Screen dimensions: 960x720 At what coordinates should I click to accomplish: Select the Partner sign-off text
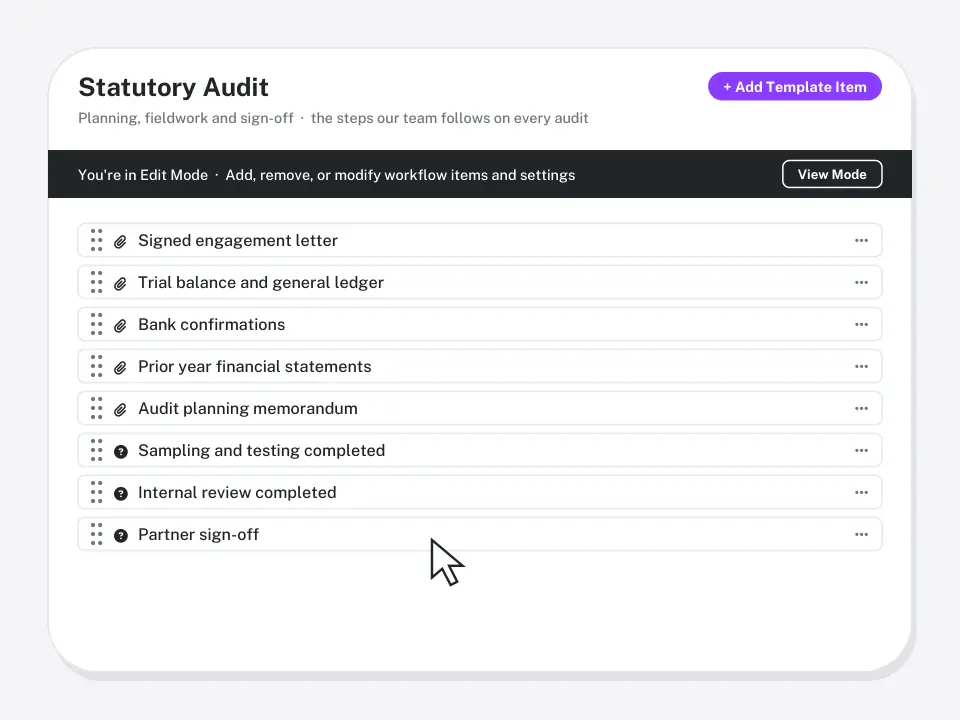(198, 534)
